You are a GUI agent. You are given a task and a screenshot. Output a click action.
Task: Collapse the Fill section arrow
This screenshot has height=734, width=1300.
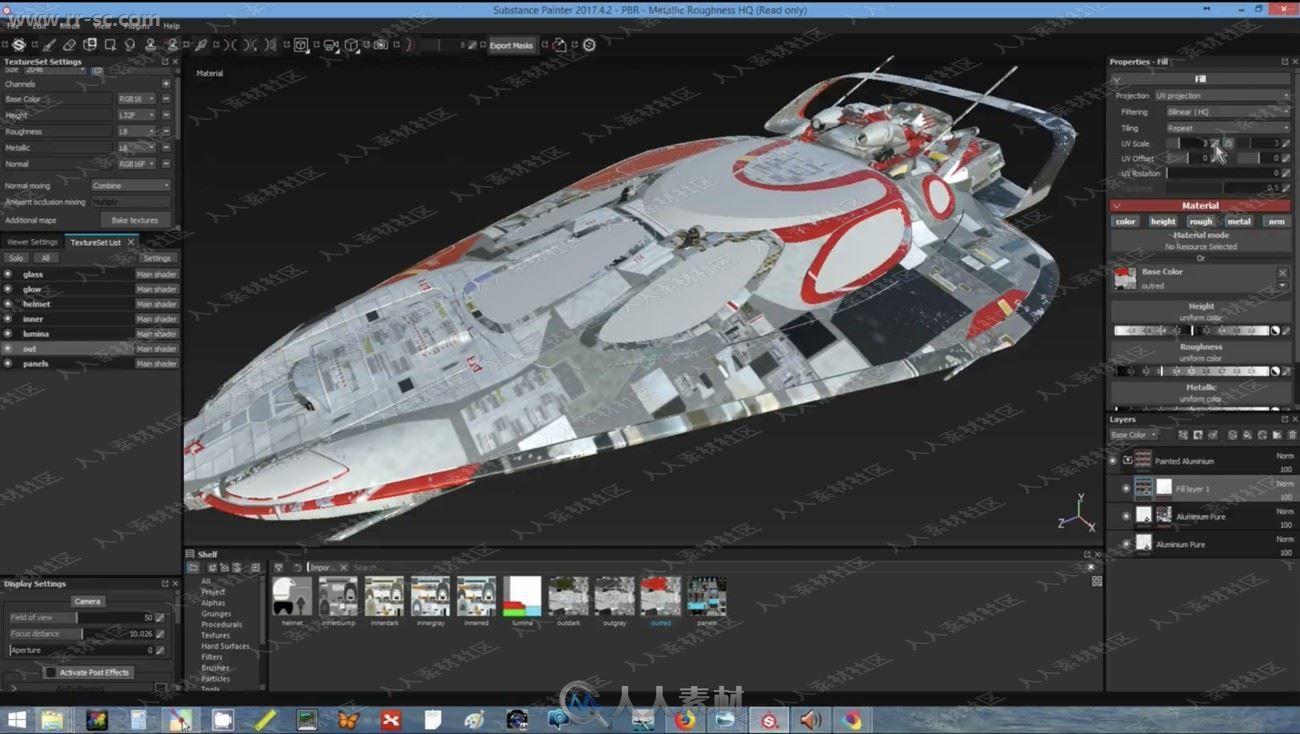[1117, 79]
